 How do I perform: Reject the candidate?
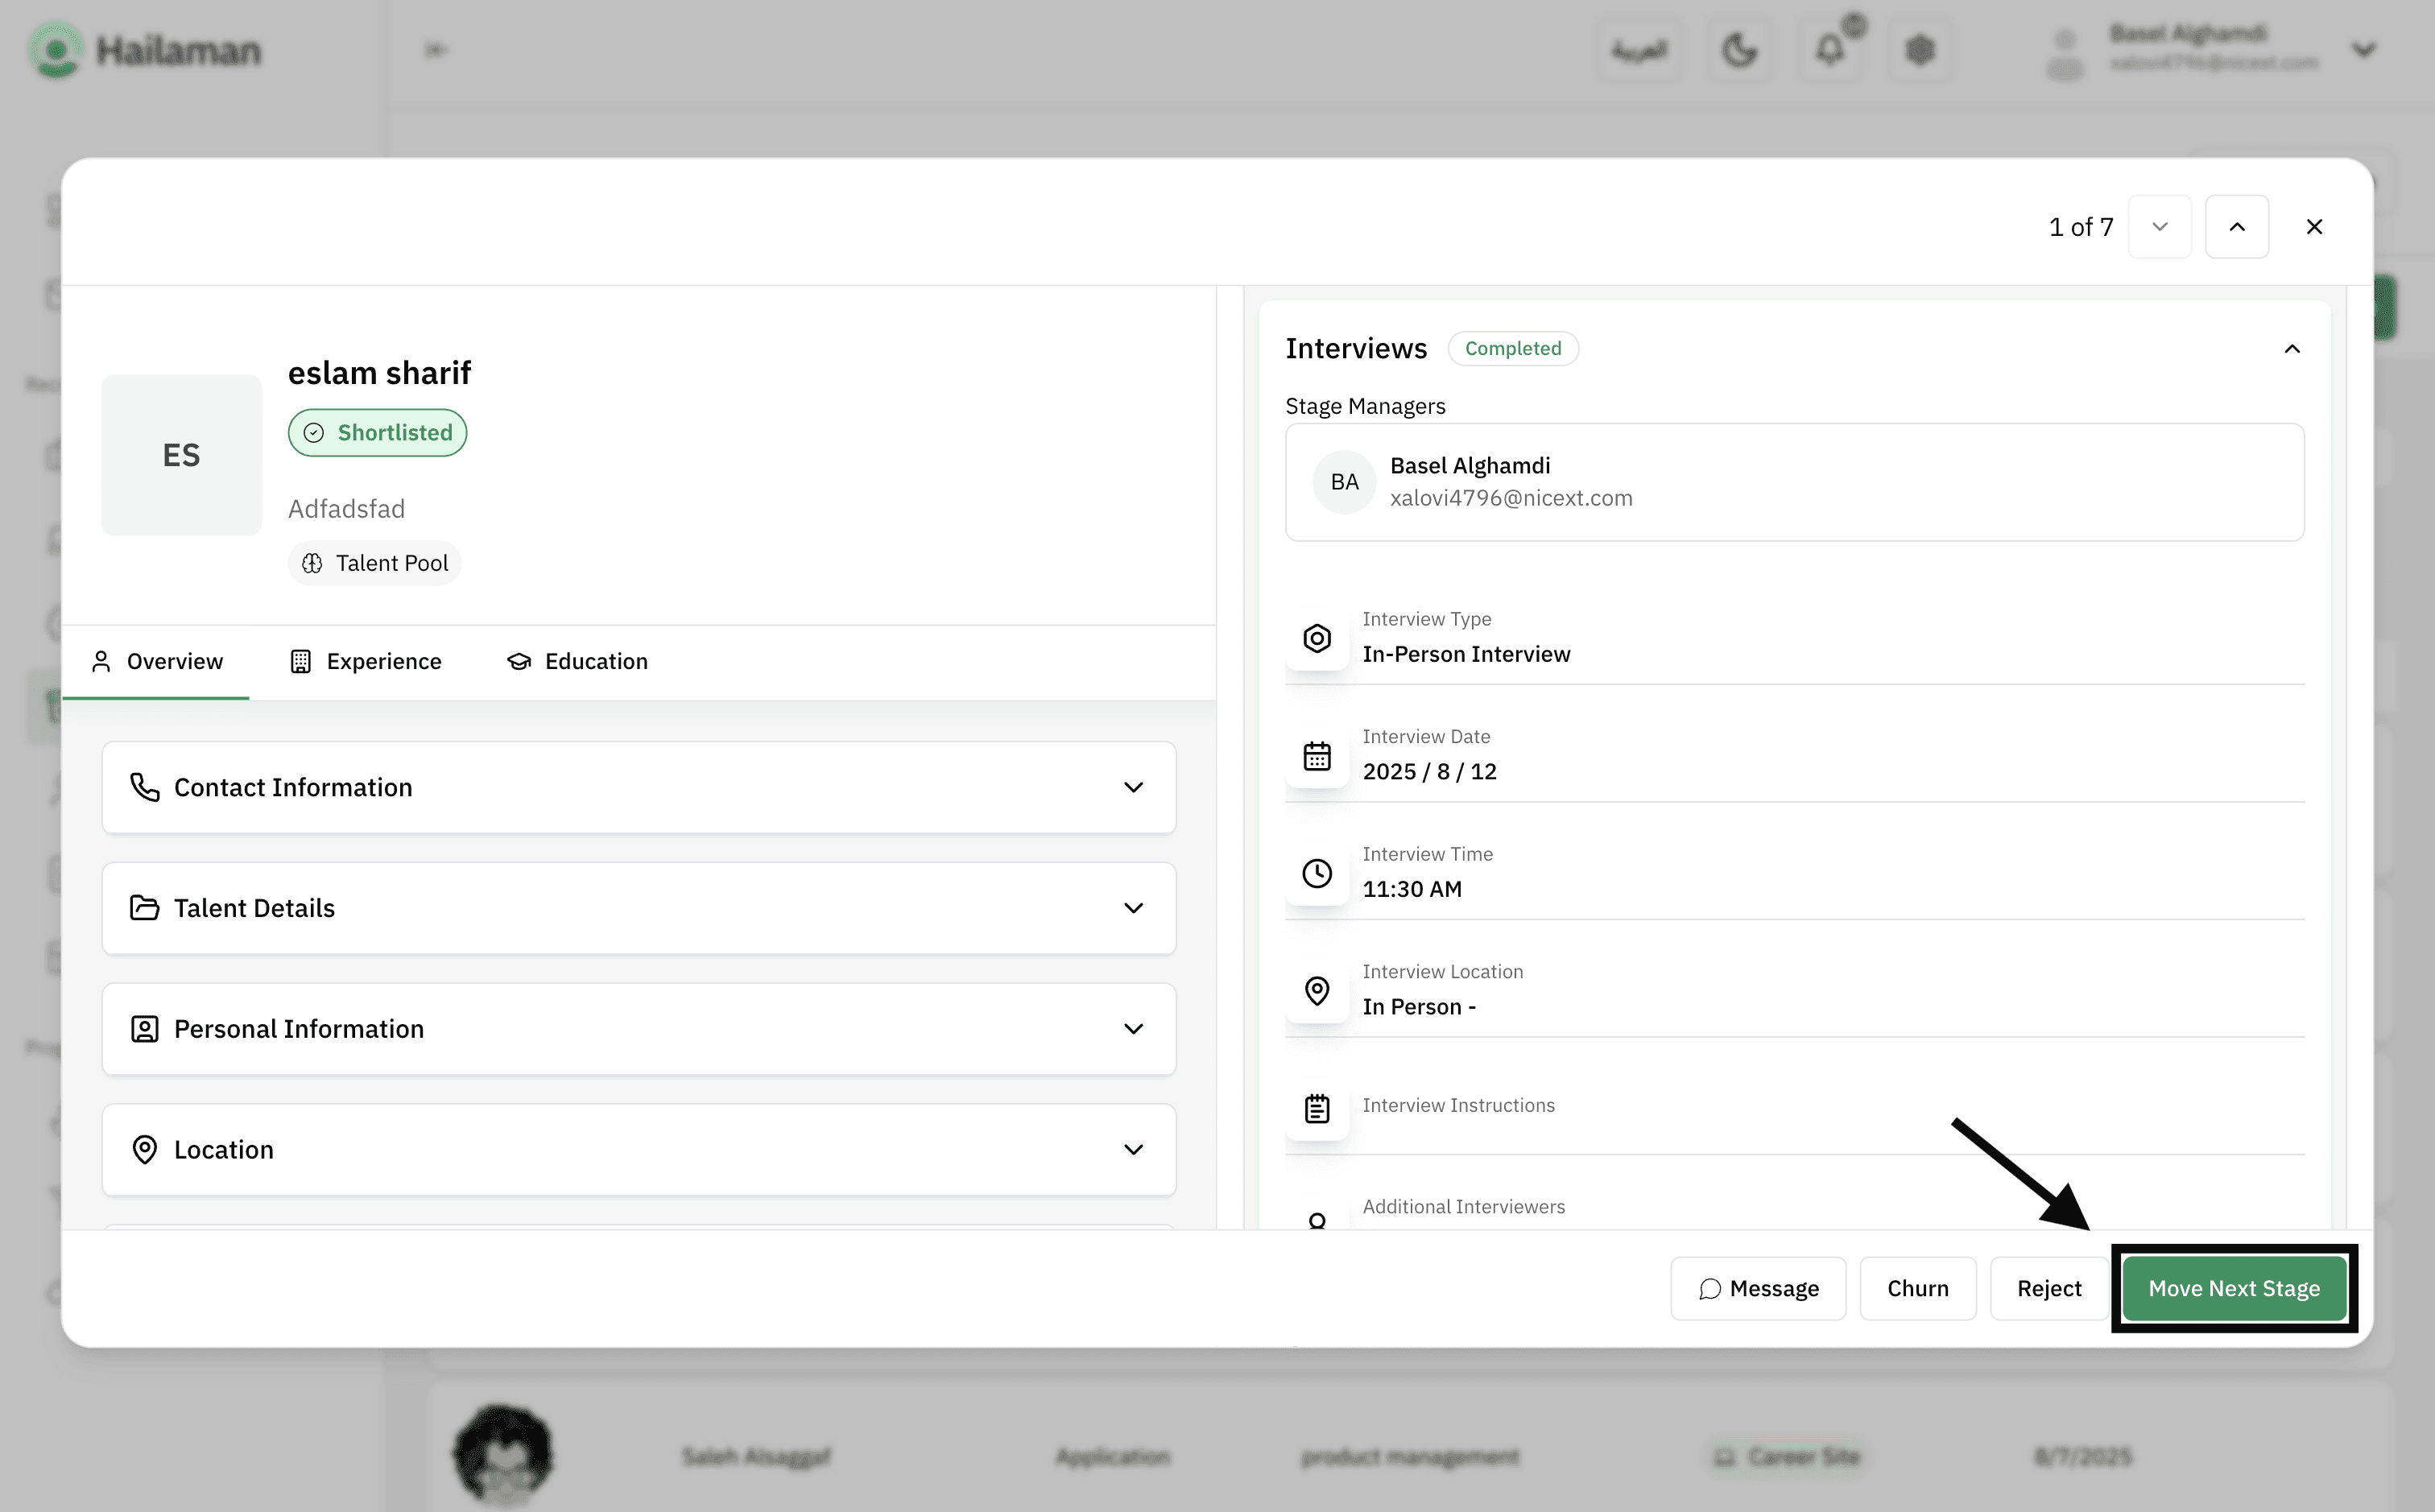click(2048, 1288)
